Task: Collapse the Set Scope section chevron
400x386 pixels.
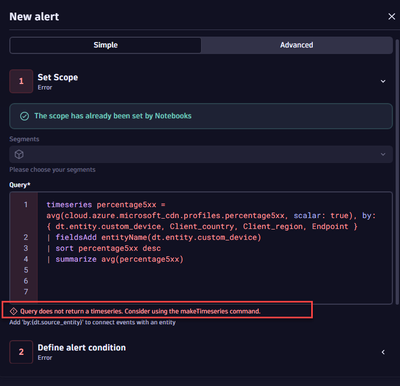Action: point(383,81)
